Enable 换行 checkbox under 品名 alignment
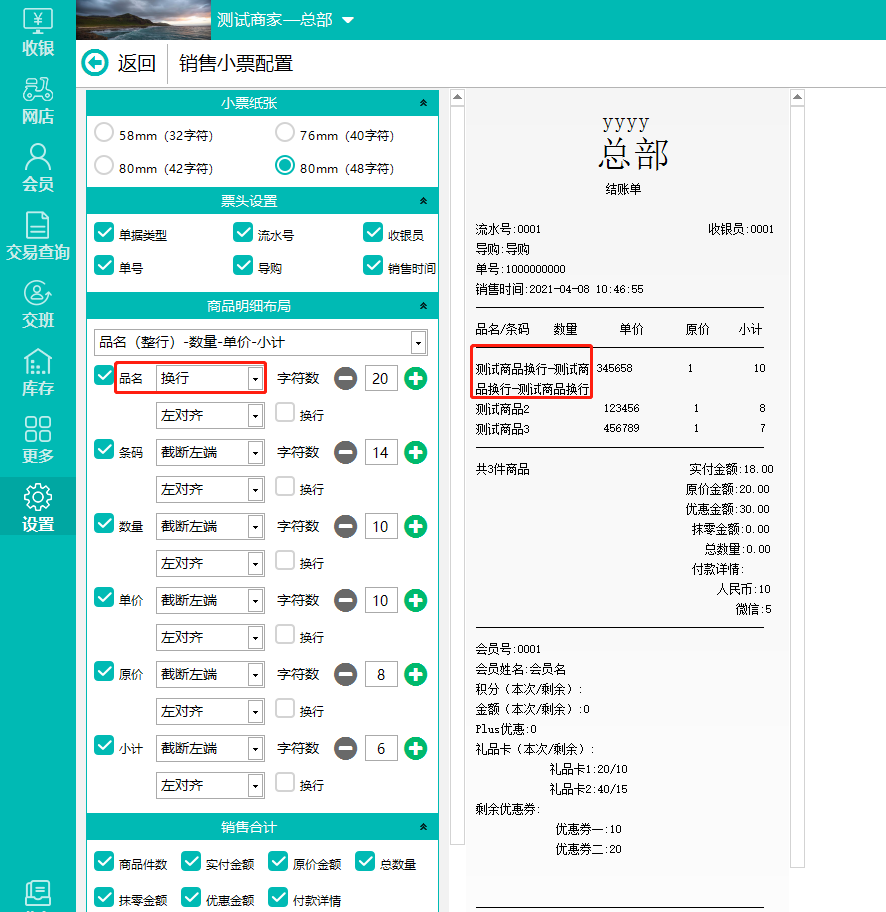Viewport: 886px width, 912px height. point(285,413)
